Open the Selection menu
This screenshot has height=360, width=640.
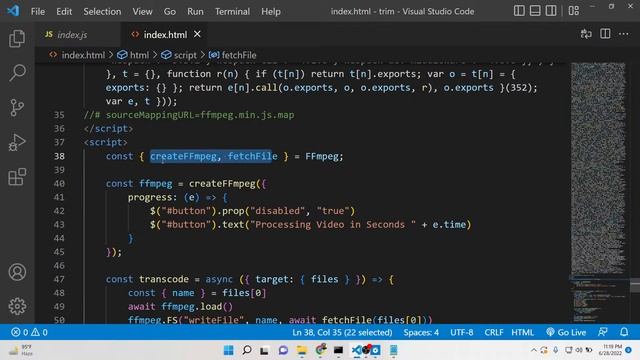[102, 11]
